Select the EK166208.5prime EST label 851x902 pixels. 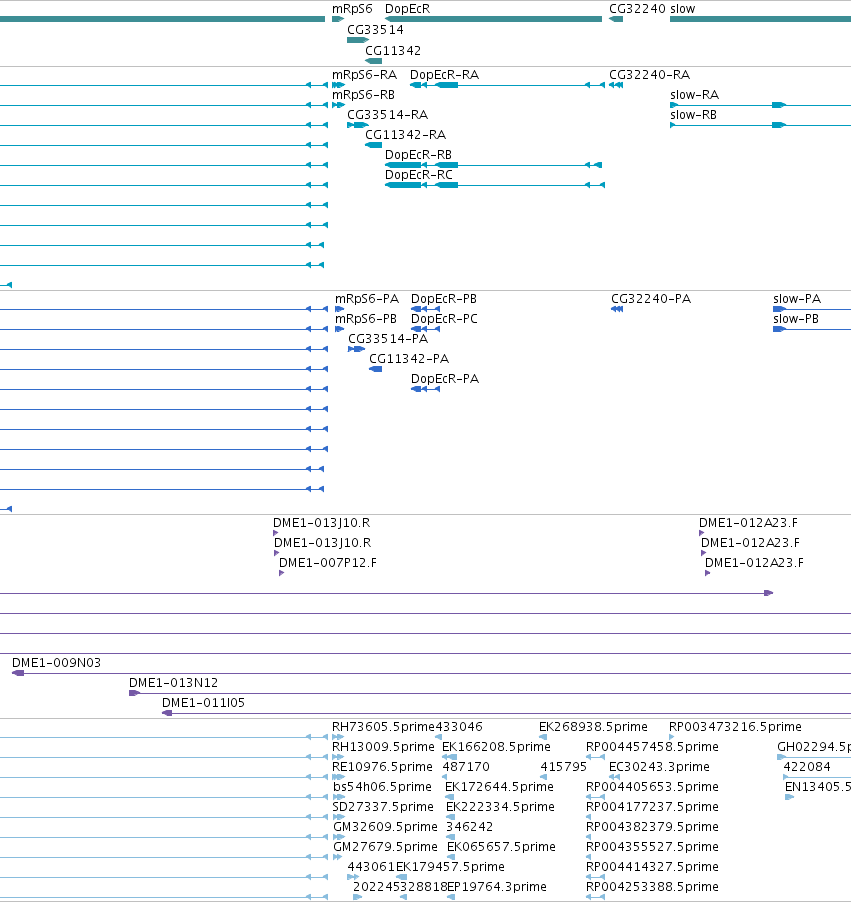coord(496,747)
